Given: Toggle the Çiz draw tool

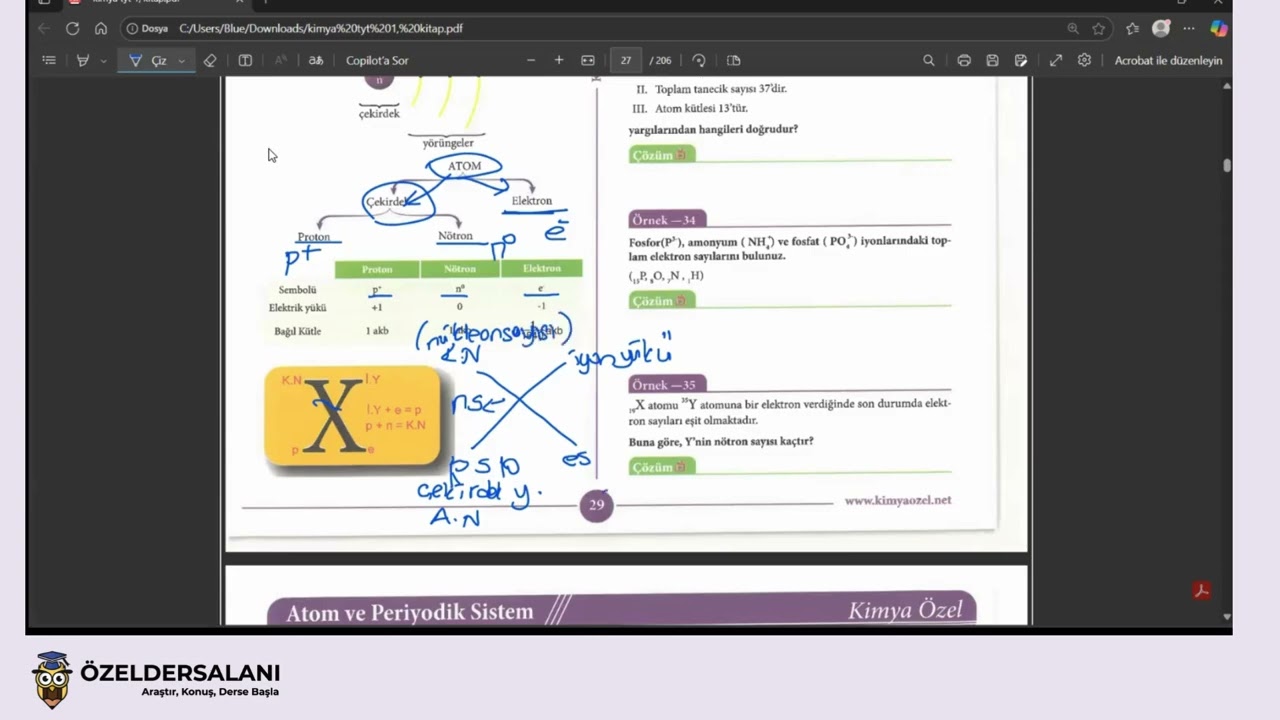Looking at the screenshot, I should point(148,60).
